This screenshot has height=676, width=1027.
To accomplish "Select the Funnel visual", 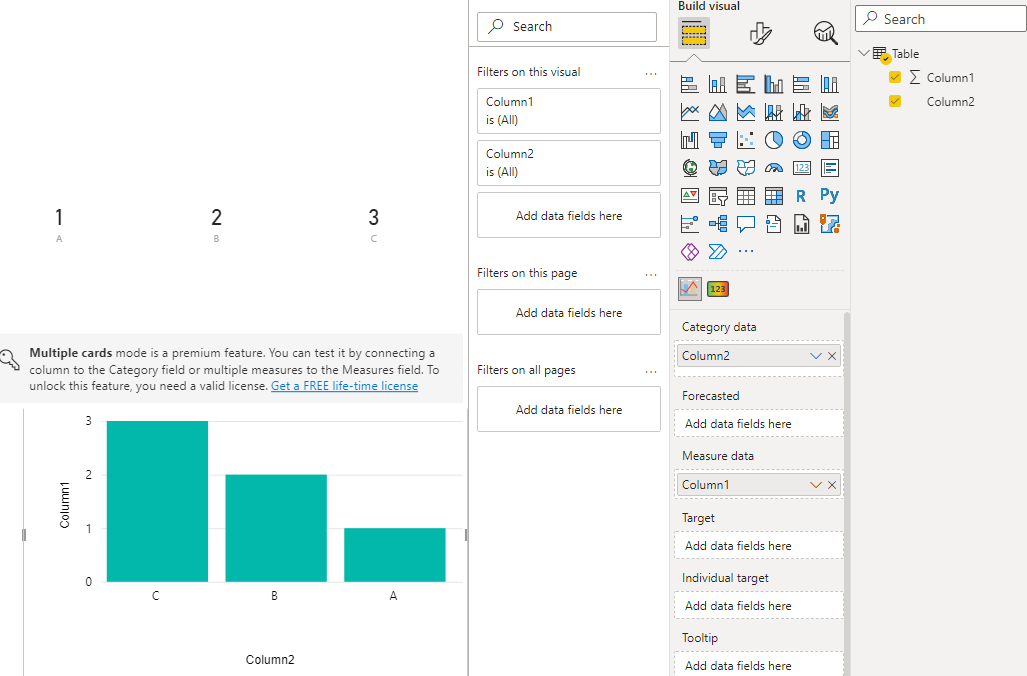I will click(x=718, y=140).
